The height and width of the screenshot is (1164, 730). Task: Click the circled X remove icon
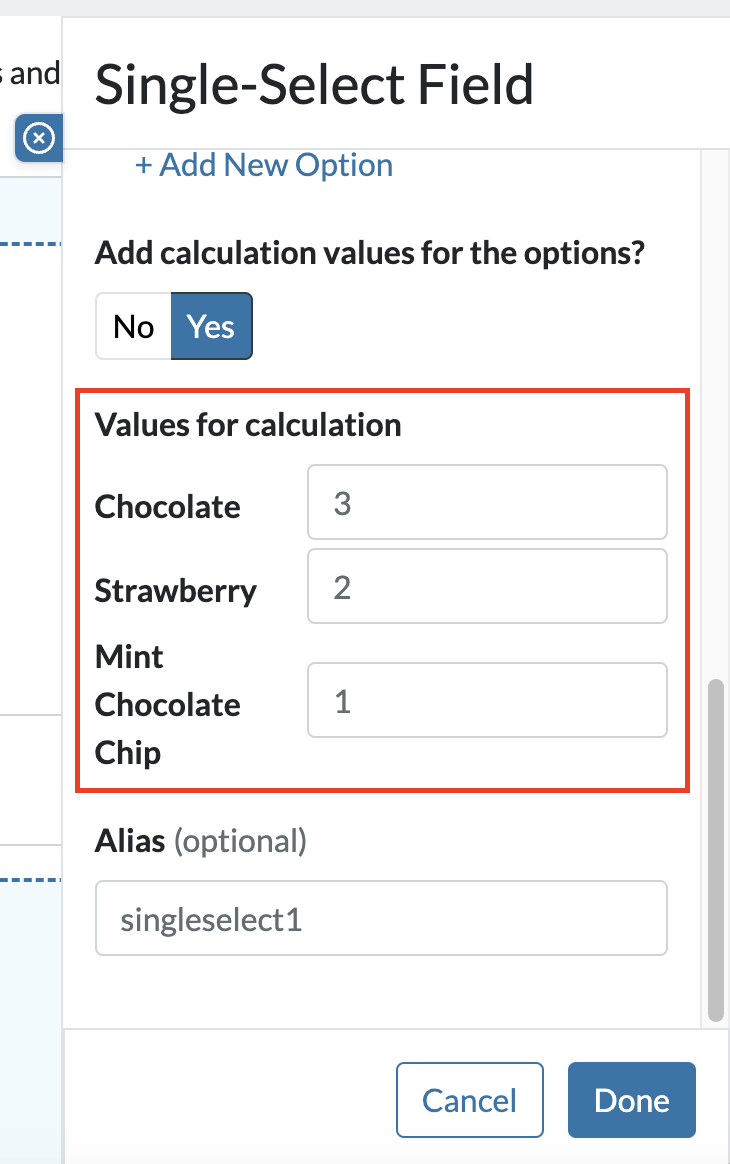click(38, 138)
